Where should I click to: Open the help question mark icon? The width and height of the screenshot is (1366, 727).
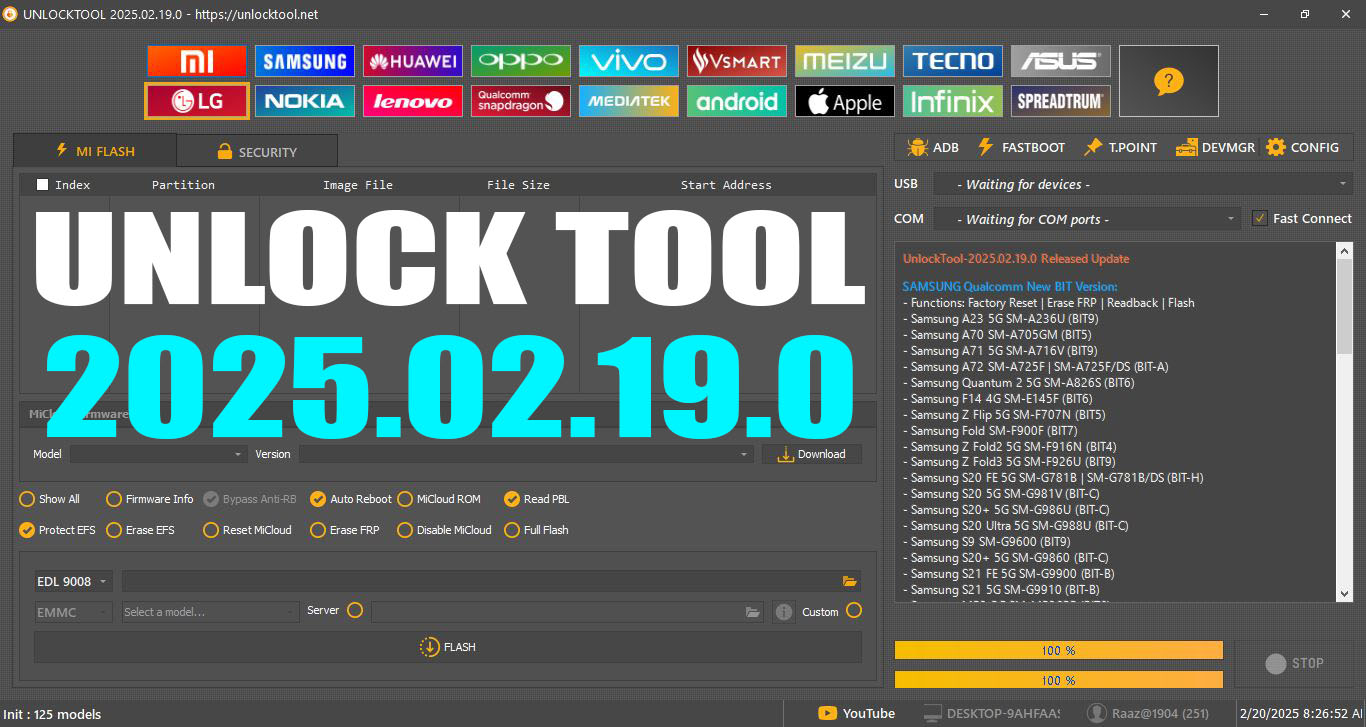click(x=1168, y=81)
